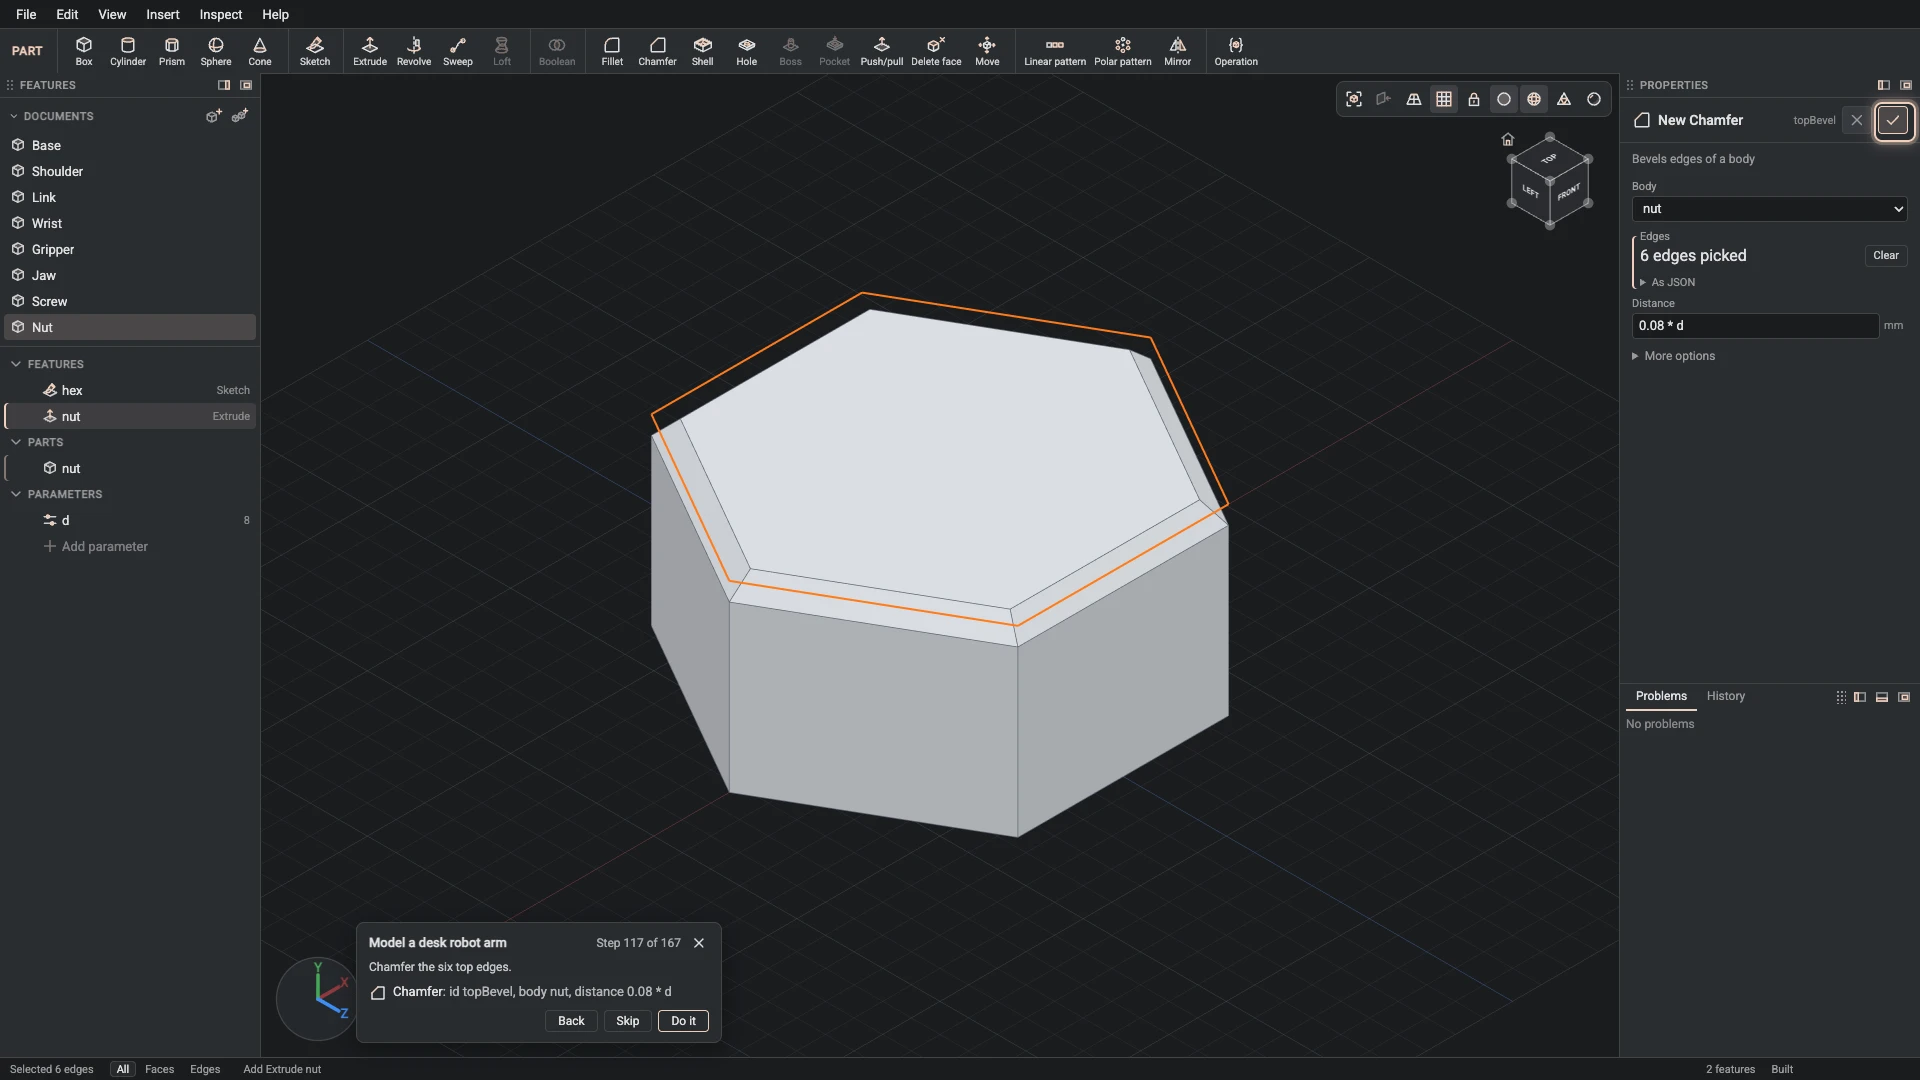Pick the Sweep tool
This screenshot has width=1920, height=1080.
(458, 51)
